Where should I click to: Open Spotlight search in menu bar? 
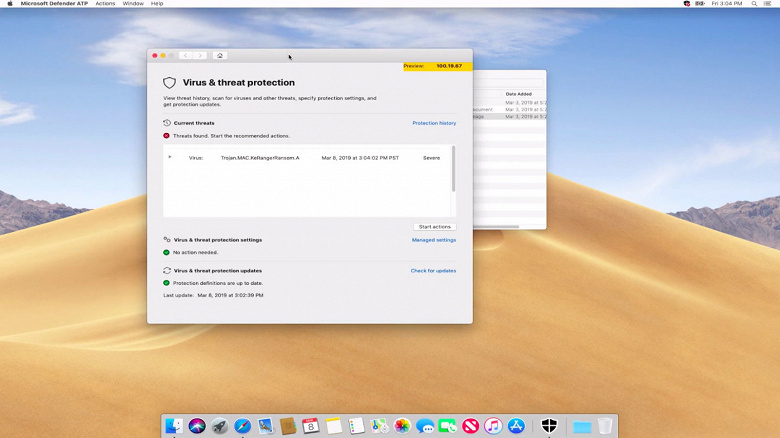coord(754,3)
